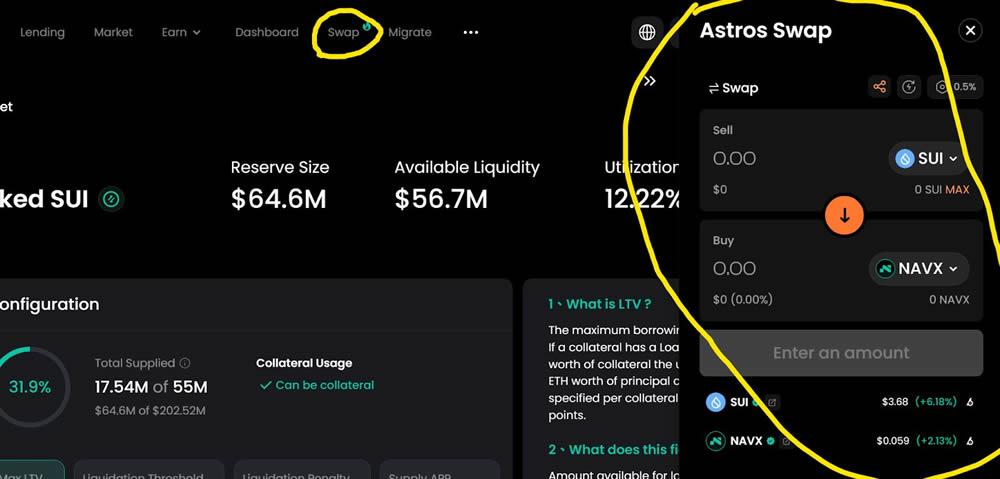Close the Astros Swap panel
This screenshot has height=479, width=1000.
pyautogui.click(x=970, y=30)
